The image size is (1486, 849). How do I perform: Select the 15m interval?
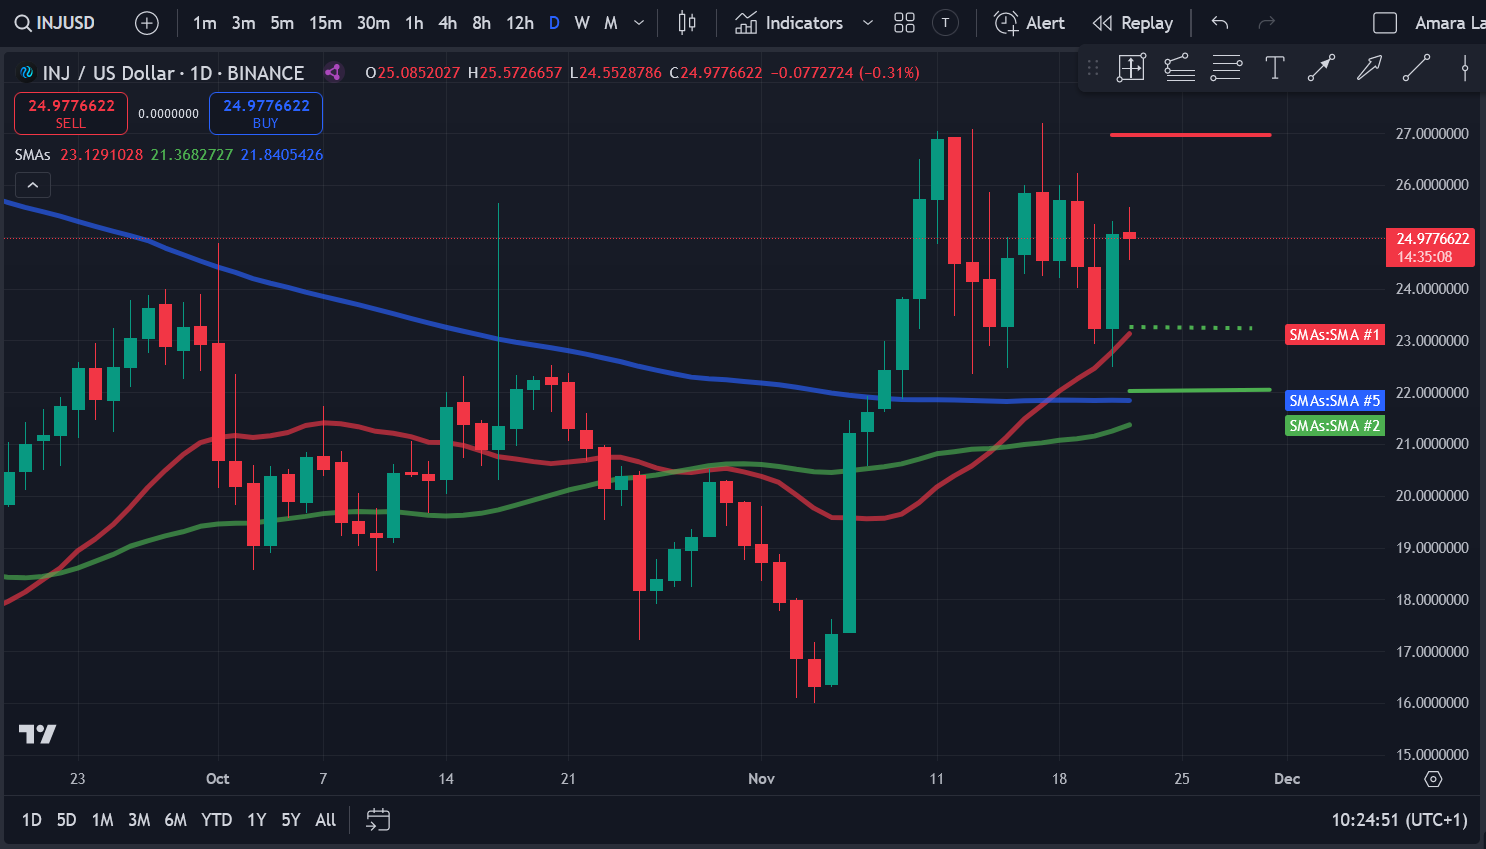(x=325, y=23)
